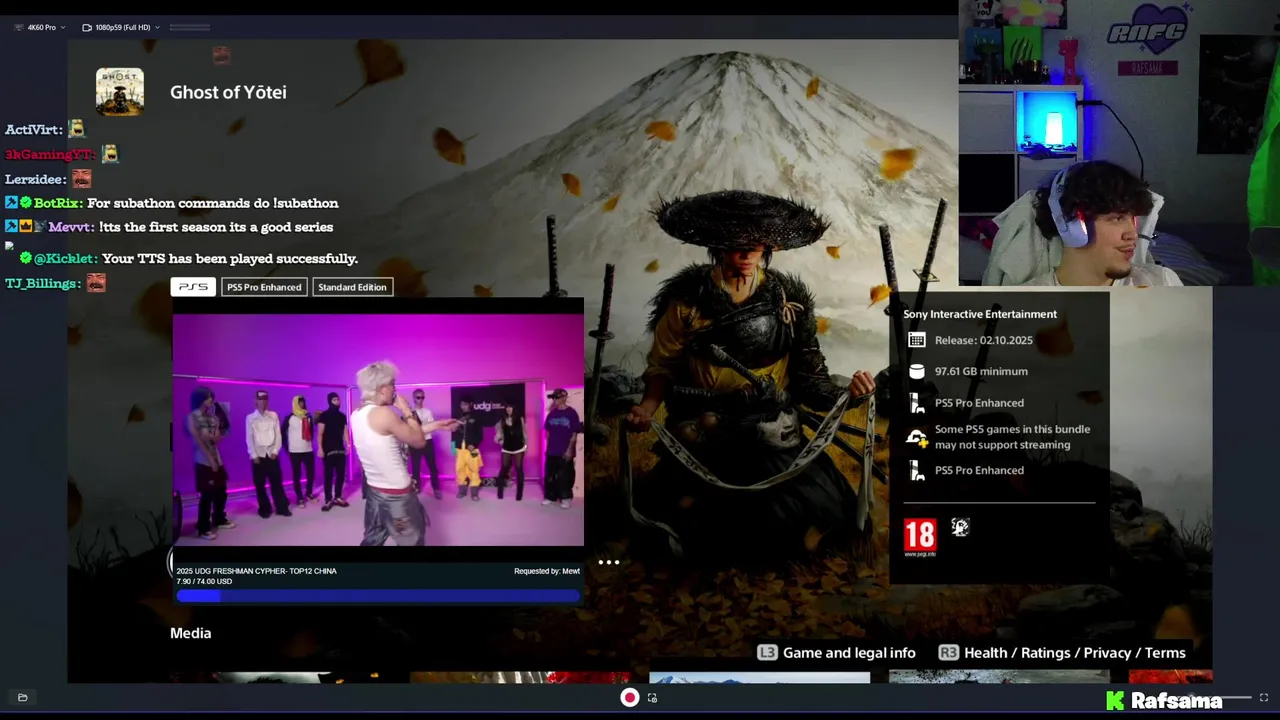1280x720 pixels.
Task: Click the streamer webcam overlay
Action: [1119, 143]
